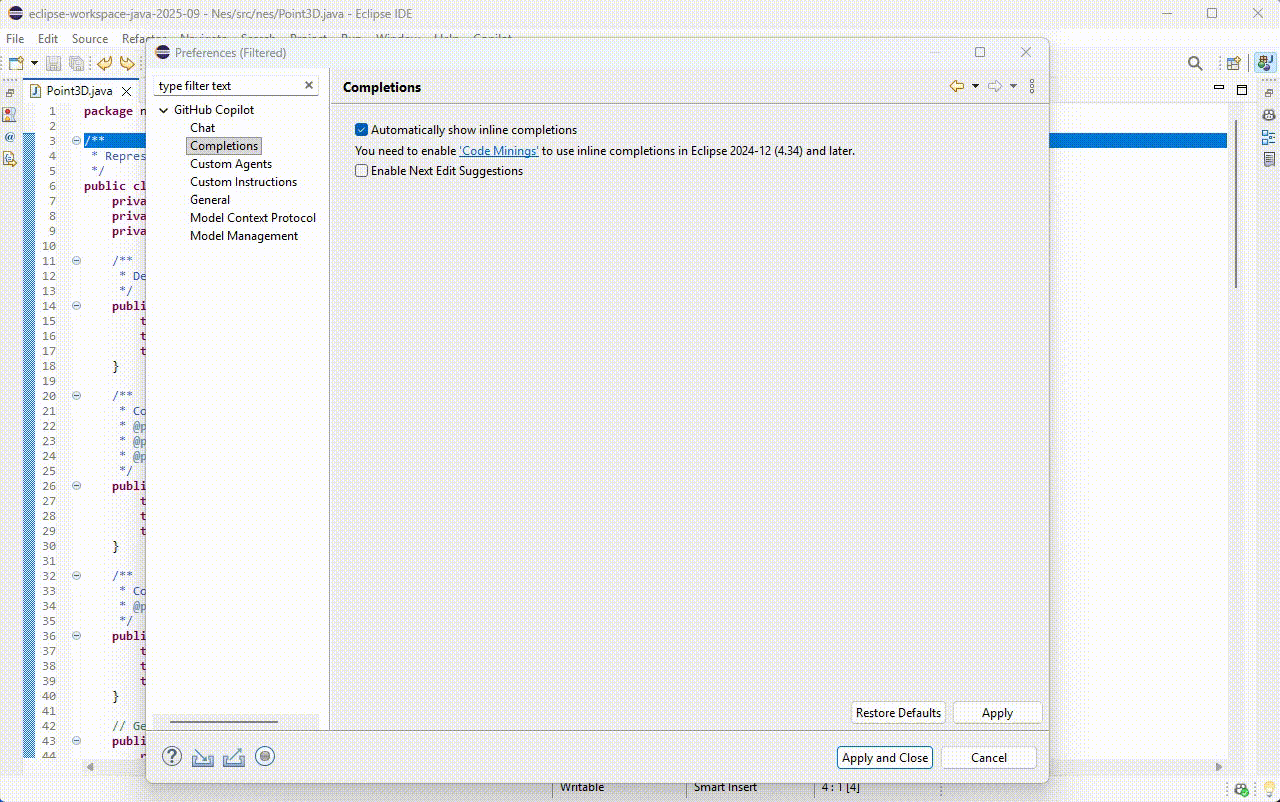Click Apply and Close
The height and width of the screenshot is (802, 1280).
(884, 757)
